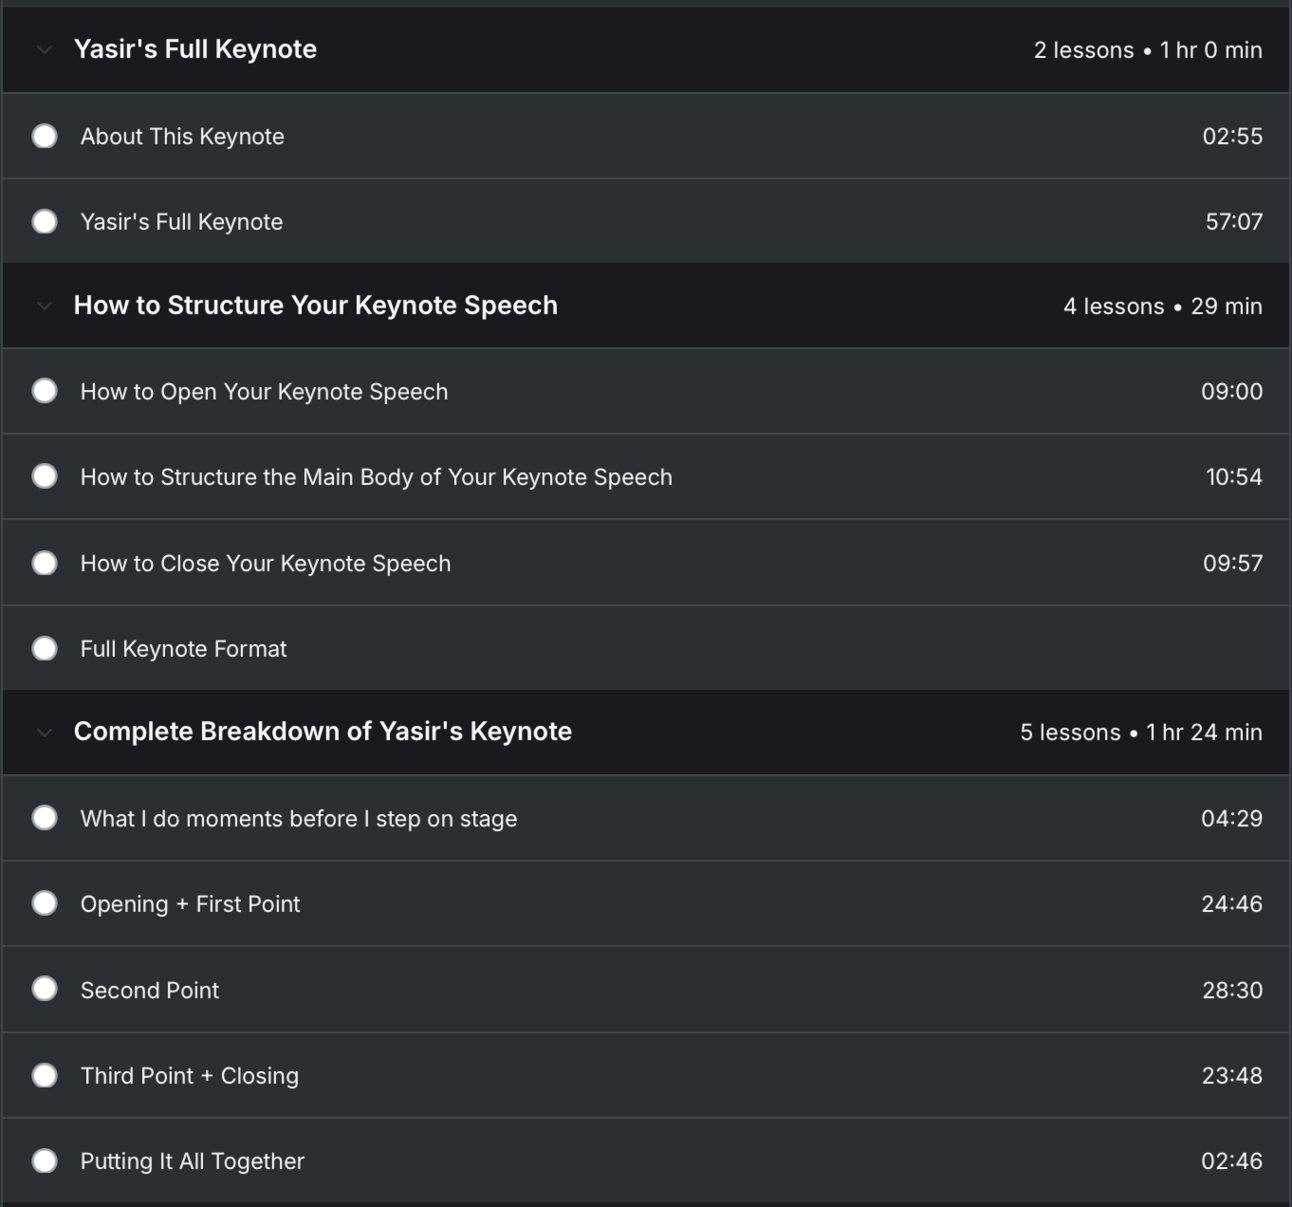Click the Complete Breakdown of Yasir's Keynote heading

[x=322, y=732]
